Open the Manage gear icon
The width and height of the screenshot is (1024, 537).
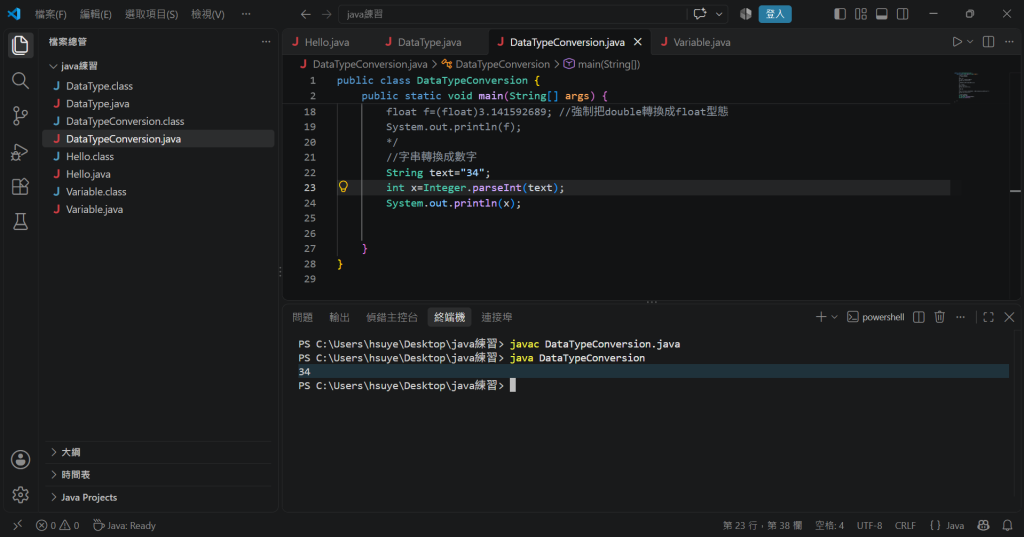[20, 495]
